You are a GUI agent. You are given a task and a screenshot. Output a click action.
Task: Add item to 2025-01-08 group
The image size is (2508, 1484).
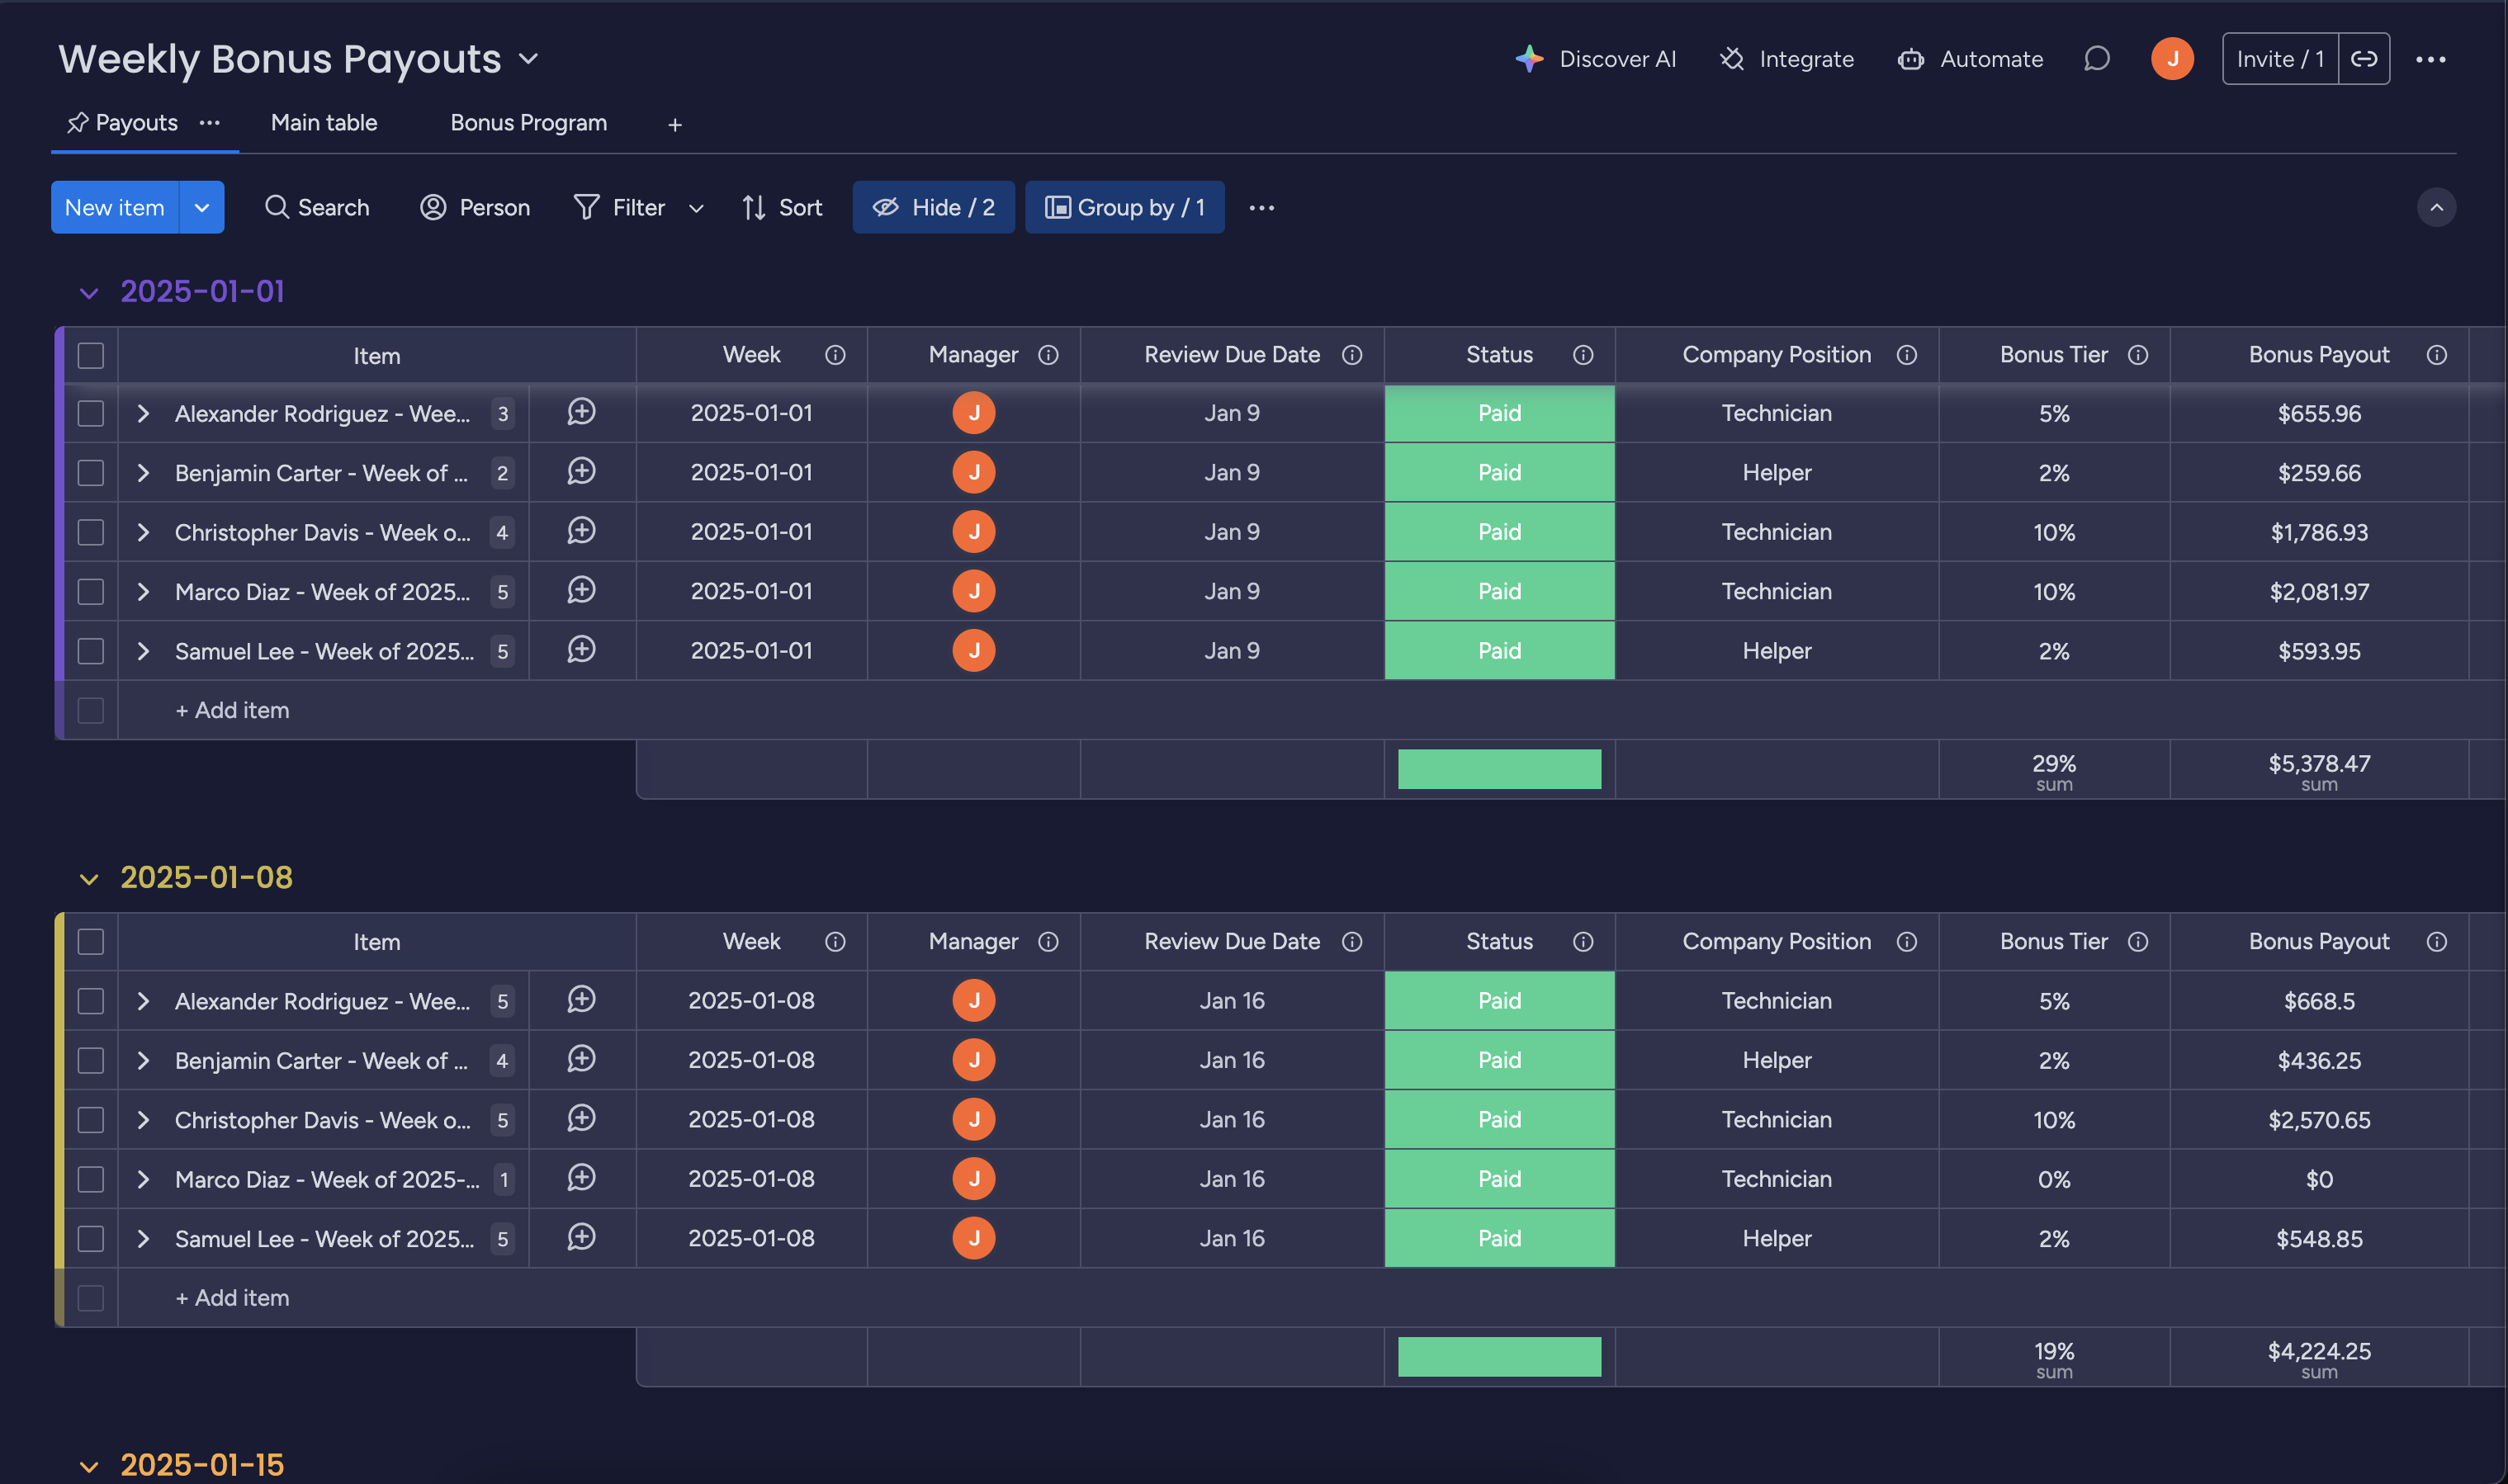click(232, 1297)
